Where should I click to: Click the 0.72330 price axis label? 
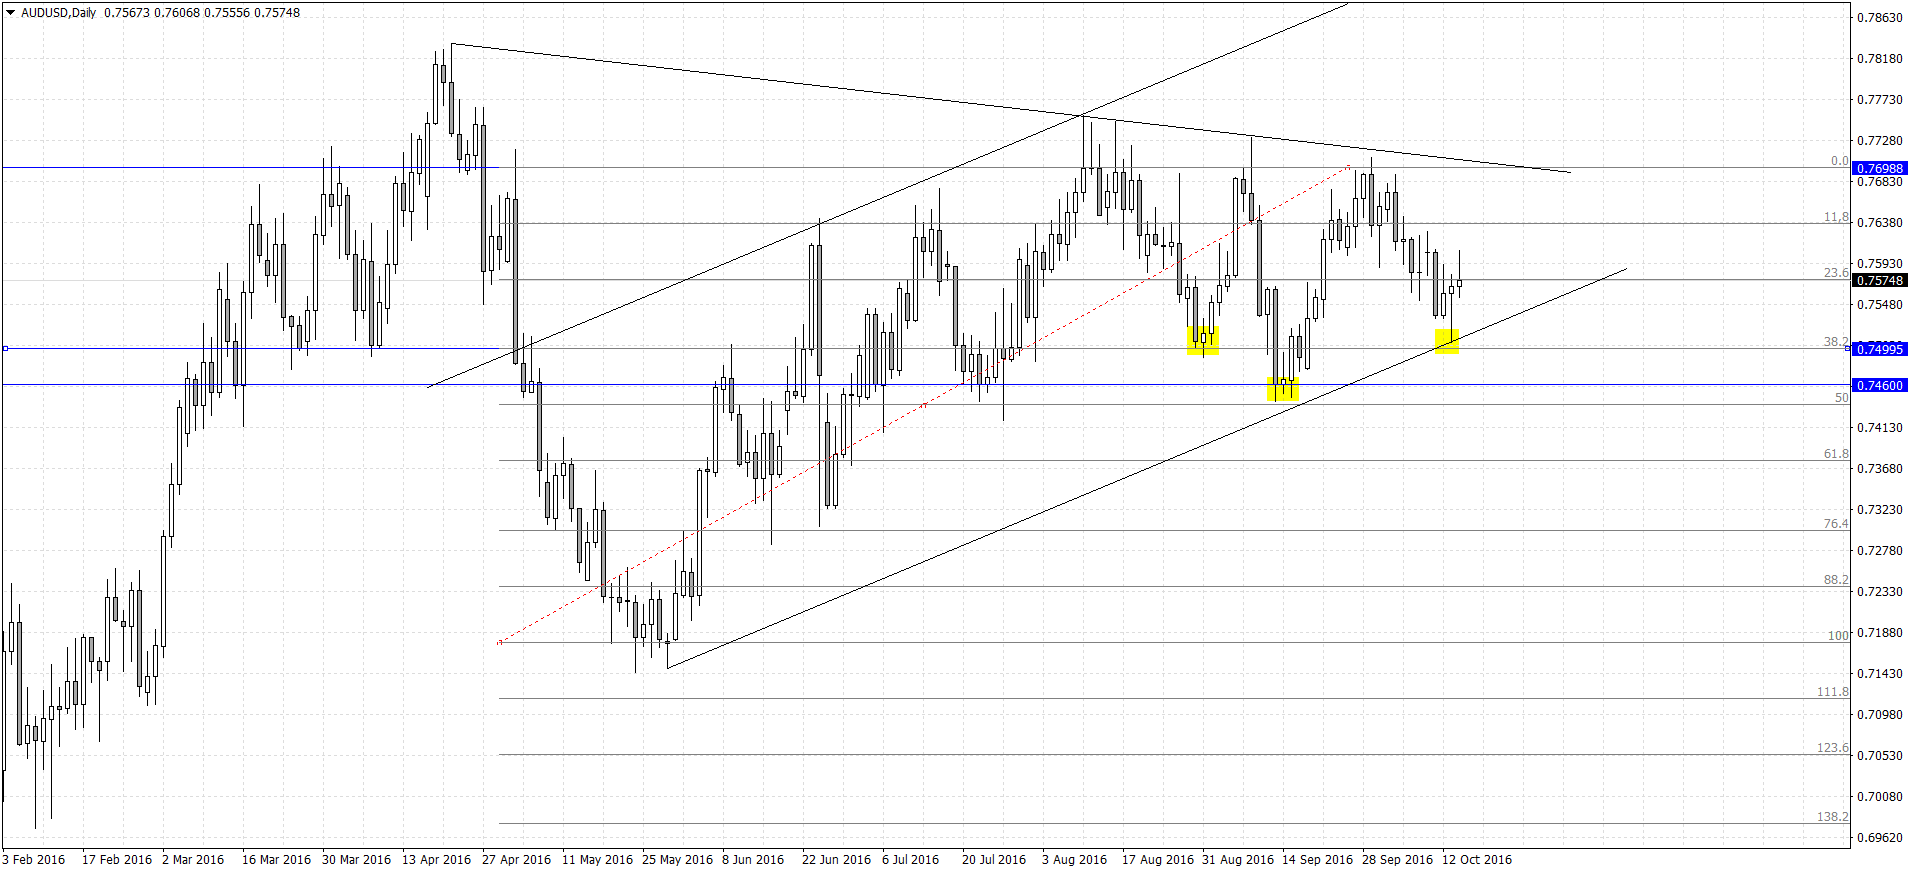1880,592
